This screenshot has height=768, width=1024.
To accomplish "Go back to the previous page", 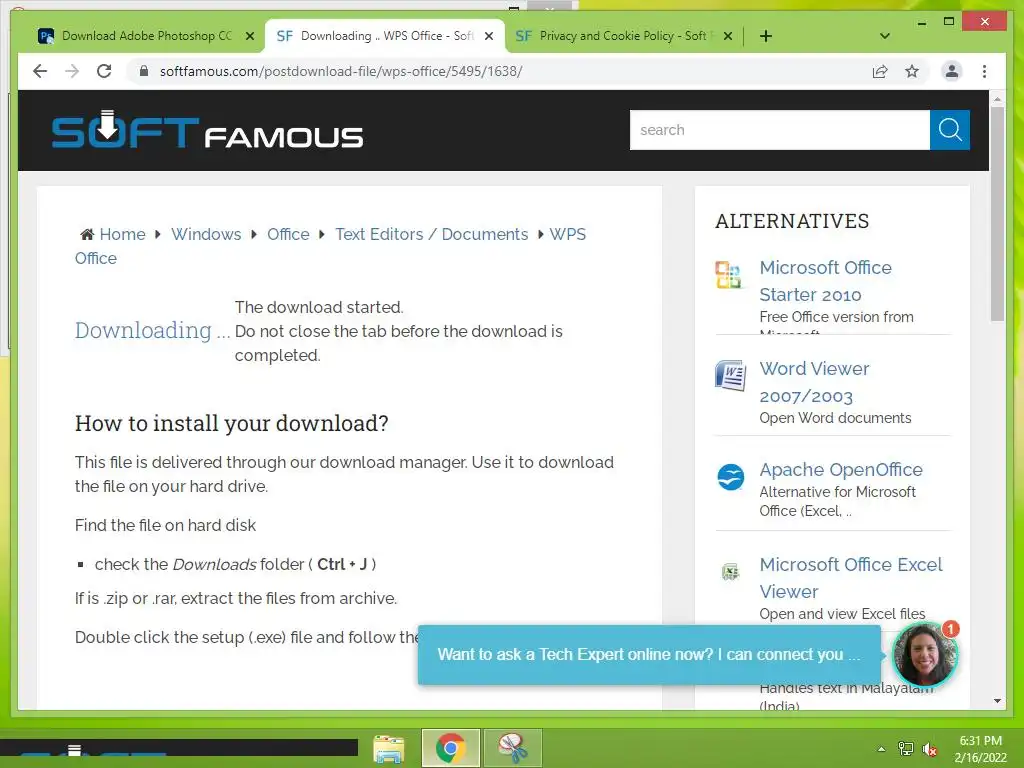I will click(40, 71).
